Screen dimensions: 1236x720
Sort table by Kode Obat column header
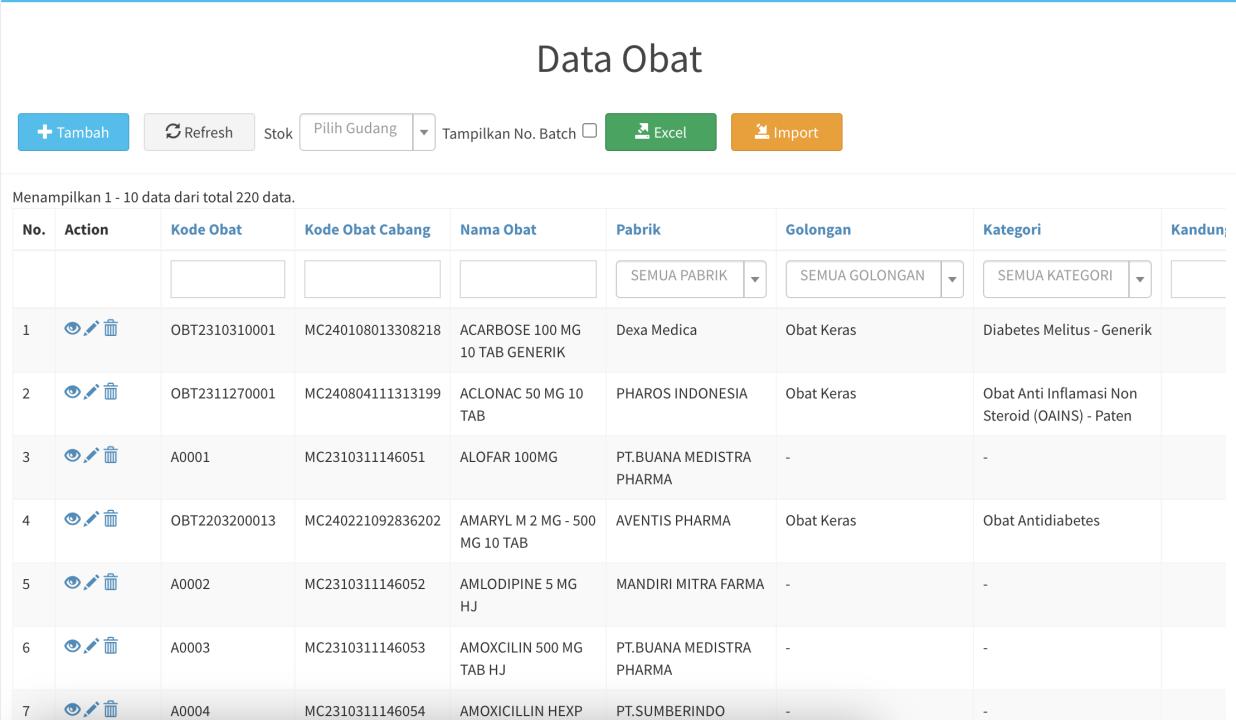pos(206,229)
